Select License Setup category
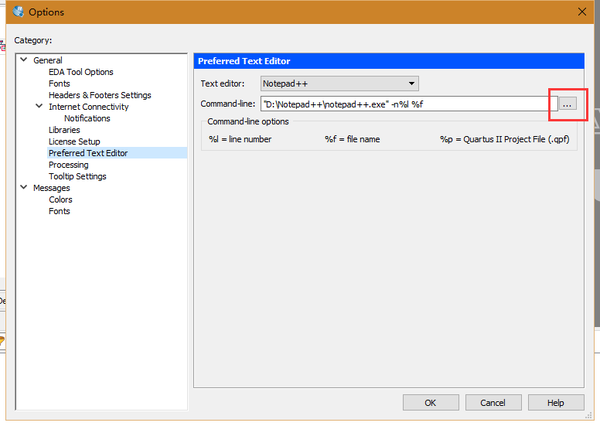600x426 pixels. pos(74,142)
